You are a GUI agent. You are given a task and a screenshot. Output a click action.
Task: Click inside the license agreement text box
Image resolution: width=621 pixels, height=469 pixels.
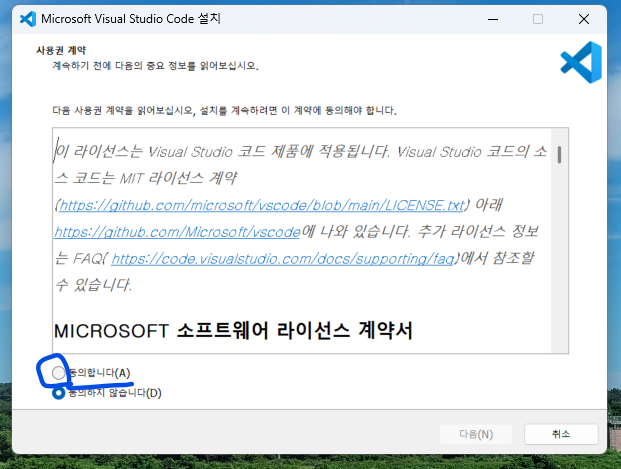click(310, 240)
